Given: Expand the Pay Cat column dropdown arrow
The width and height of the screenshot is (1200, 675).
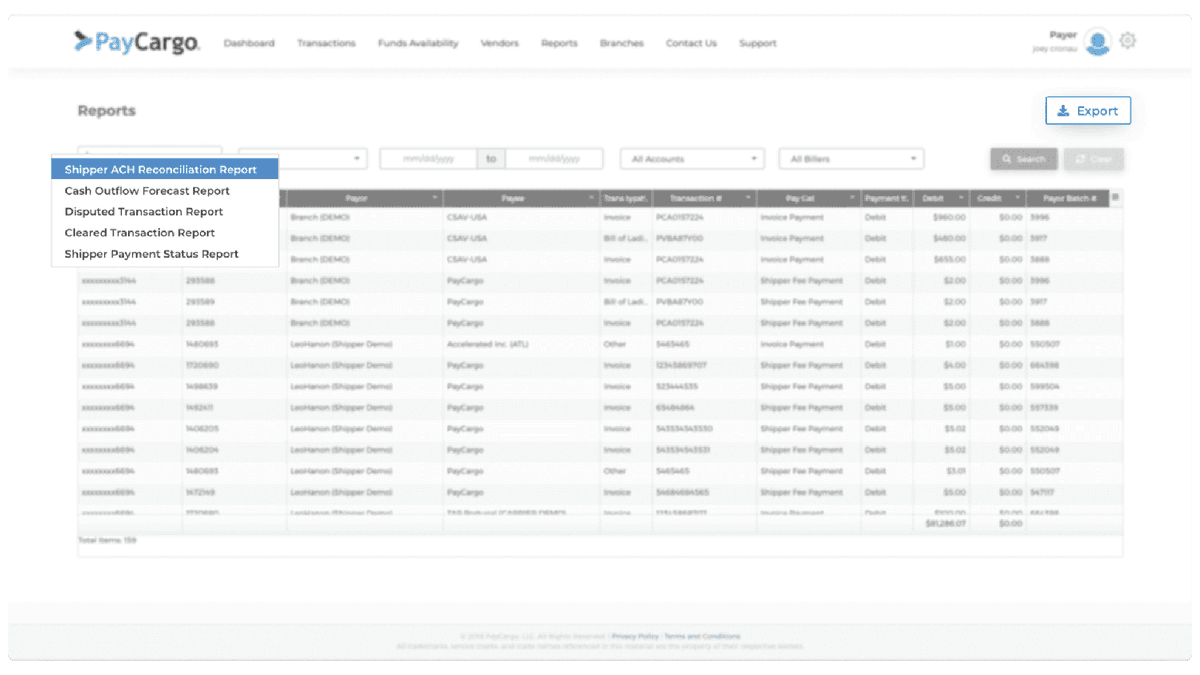Looking at the screenshot, I should (x=852, y=197).
